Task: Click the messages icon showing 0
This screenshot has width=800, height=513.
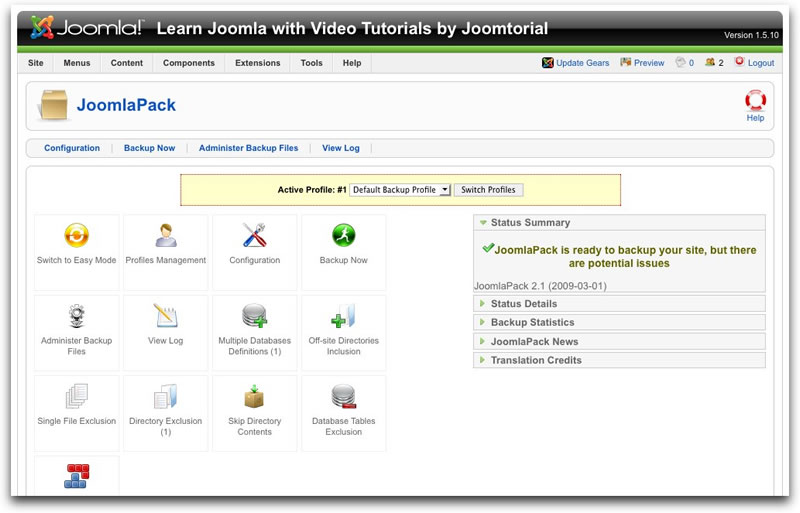Action: point(681,62)
